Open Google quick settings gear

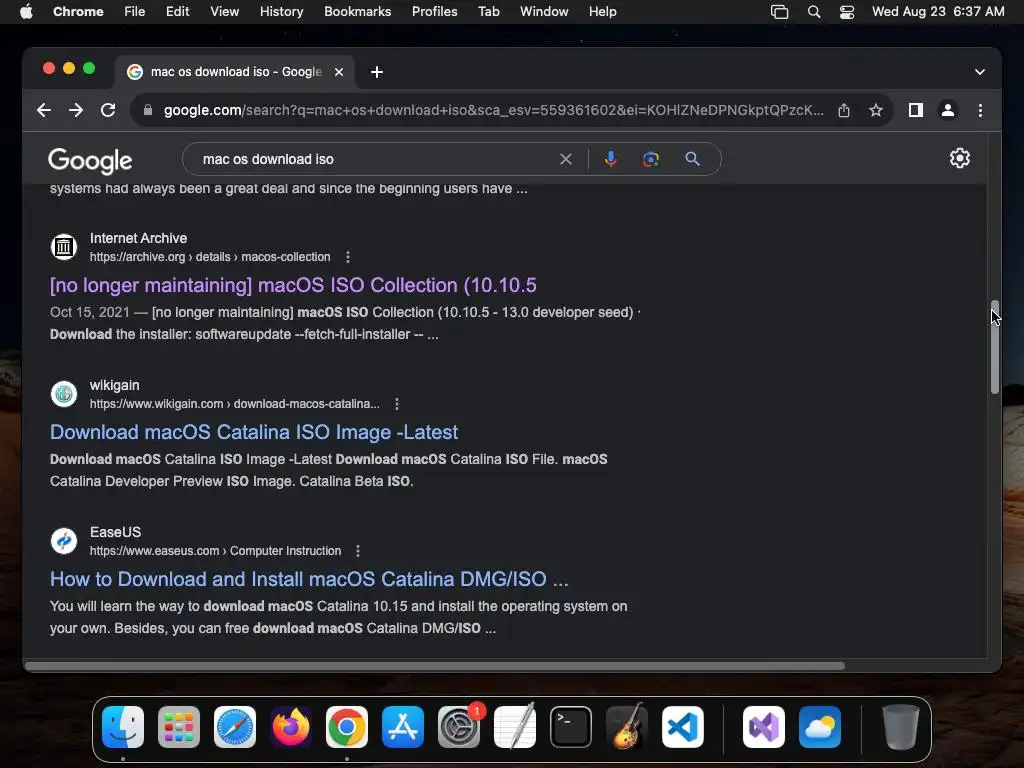pyautogui.click(x=959, y=158)
